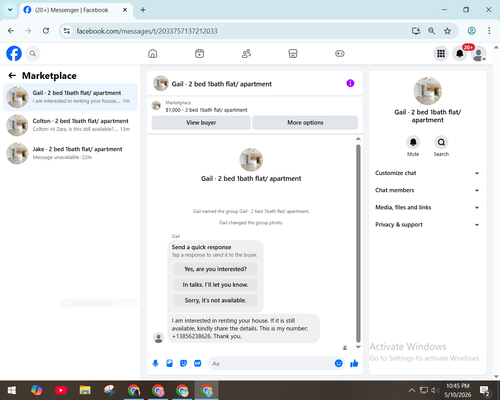This screenshot has width=500, height=400.
Task: Open a new browser tab
Action: [143, 10]
